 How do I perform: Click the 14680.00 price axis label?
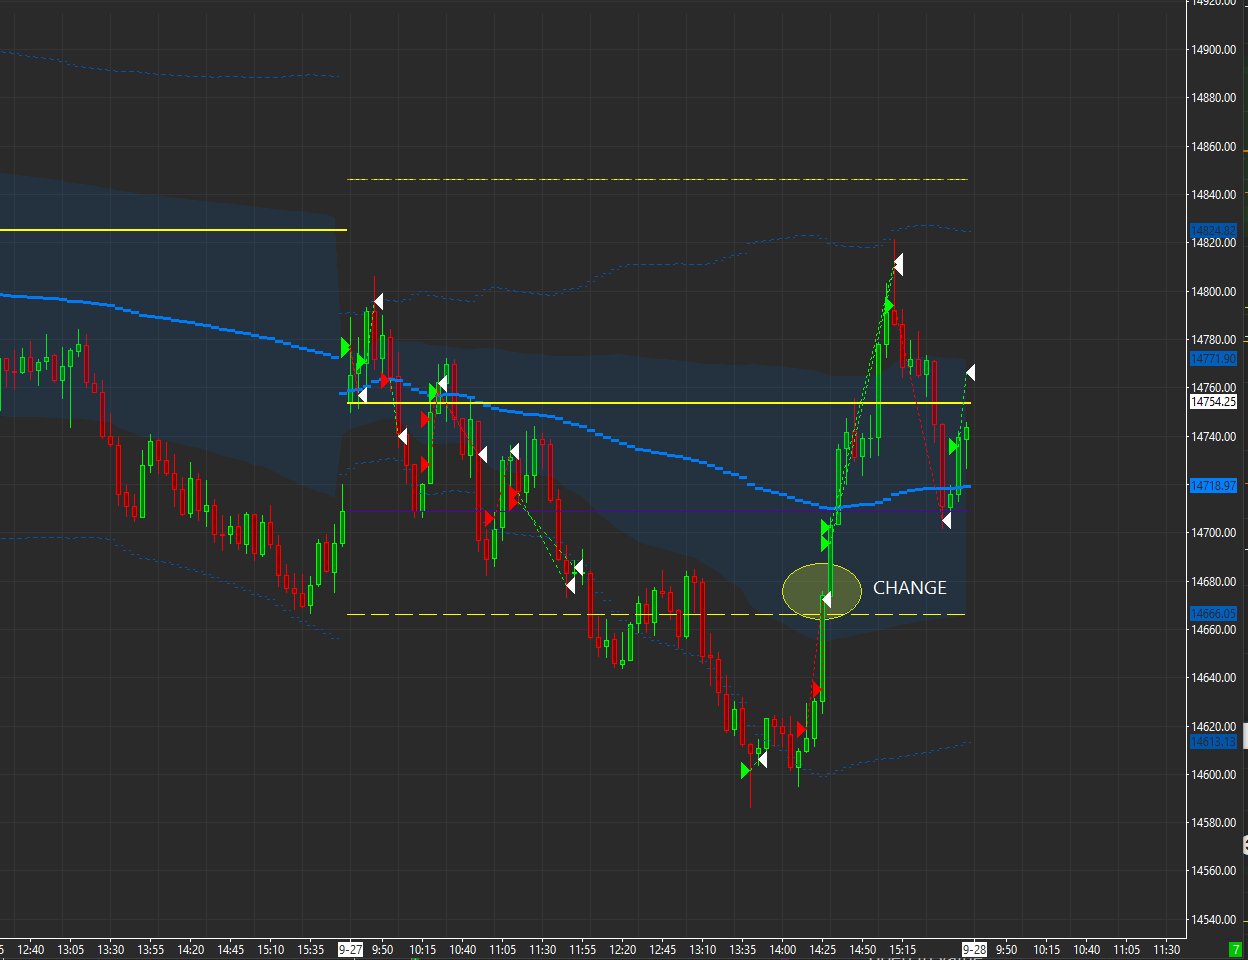pyautogui.click(x=1213, y=582)
